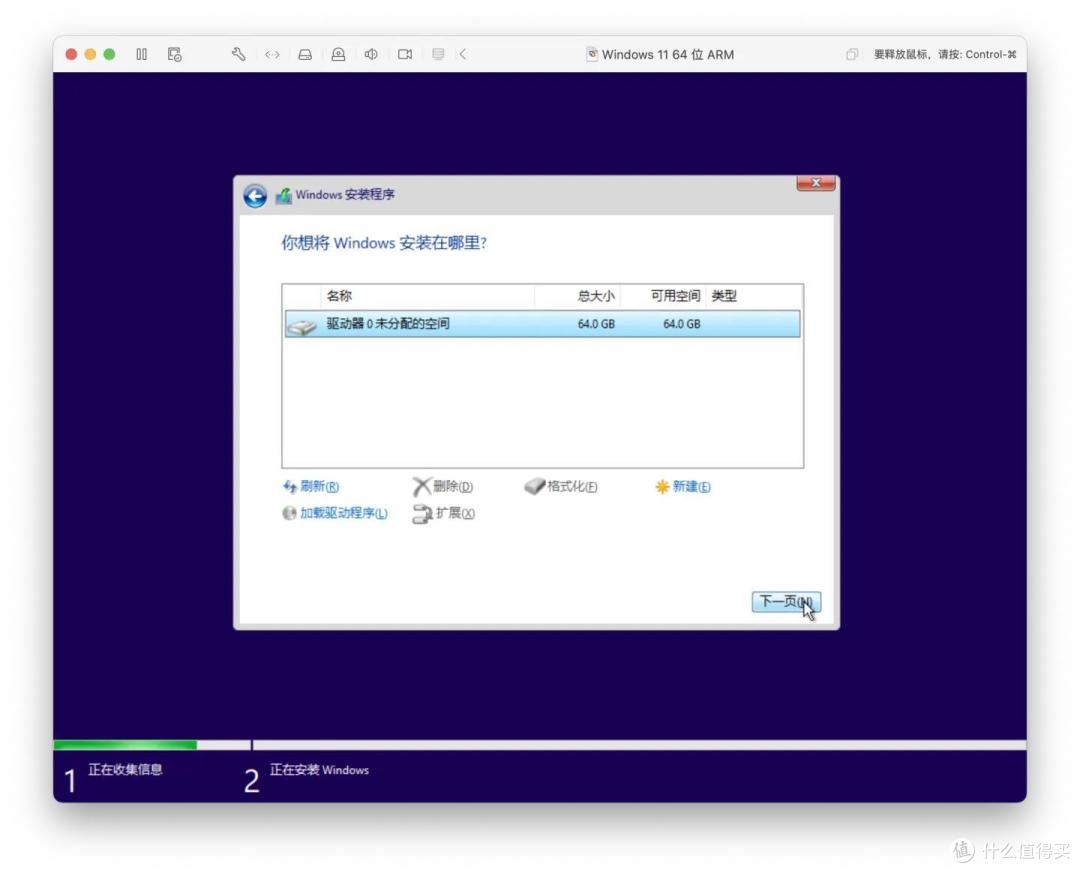Click the blue back arrow in installer
Image resolution: width=1080 pixels, height=873 pixels.
pyautogui.click(x=255, y=196)
